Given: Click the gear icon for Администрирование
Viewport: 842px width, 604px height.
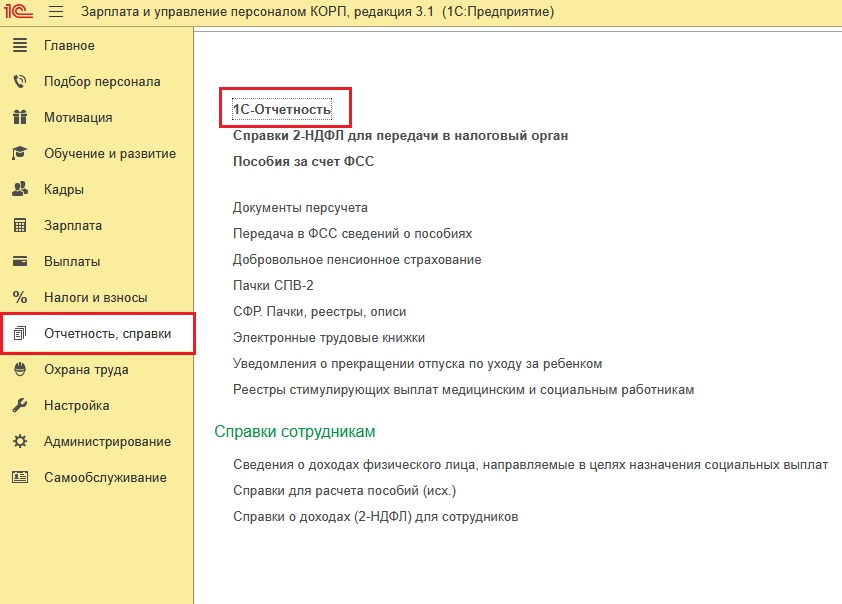Looking at the screenshot, I should point(19,442).
